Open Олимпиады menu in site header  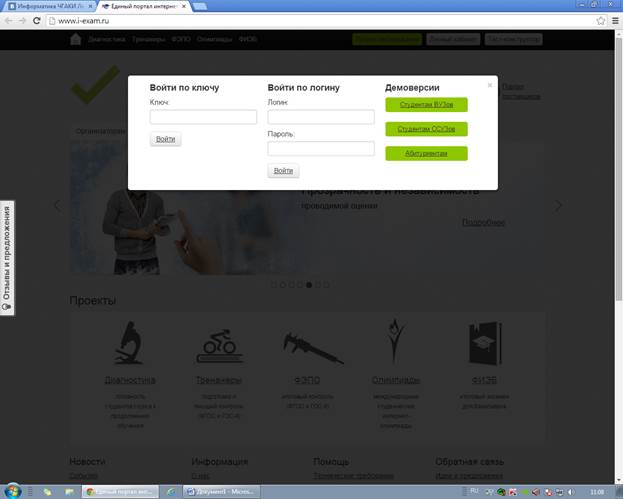pyautogui.click(x=215, y=39)
